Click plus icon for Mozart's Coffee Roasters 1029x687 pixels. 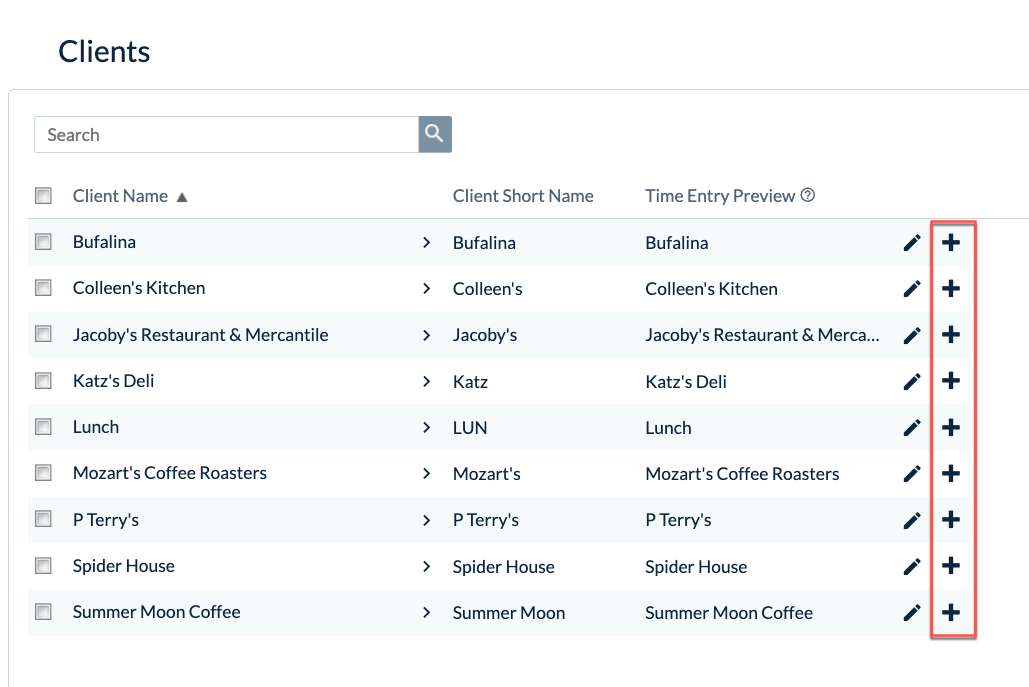[951, 474]
